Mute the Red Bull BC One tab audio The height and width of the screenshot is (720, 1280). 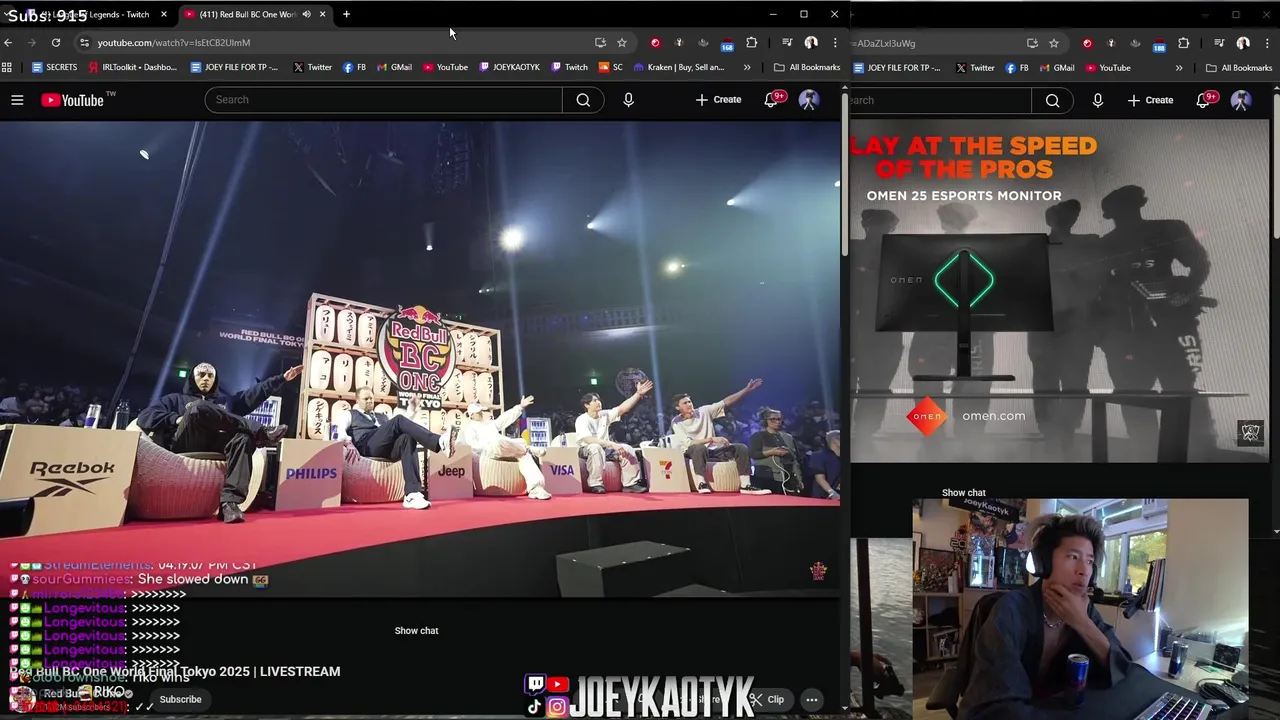tap(306, 14)
